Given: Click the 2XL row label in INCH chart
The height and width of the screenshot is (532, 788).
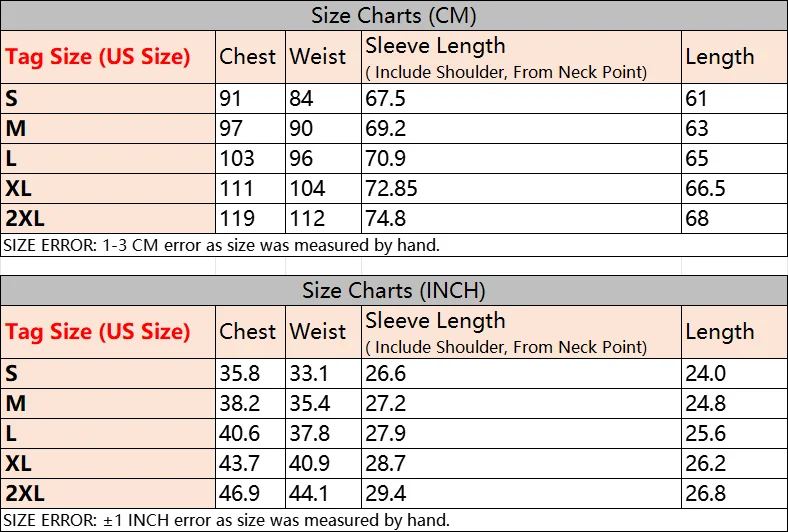Looking at the screenshot, I should point(25,493).
